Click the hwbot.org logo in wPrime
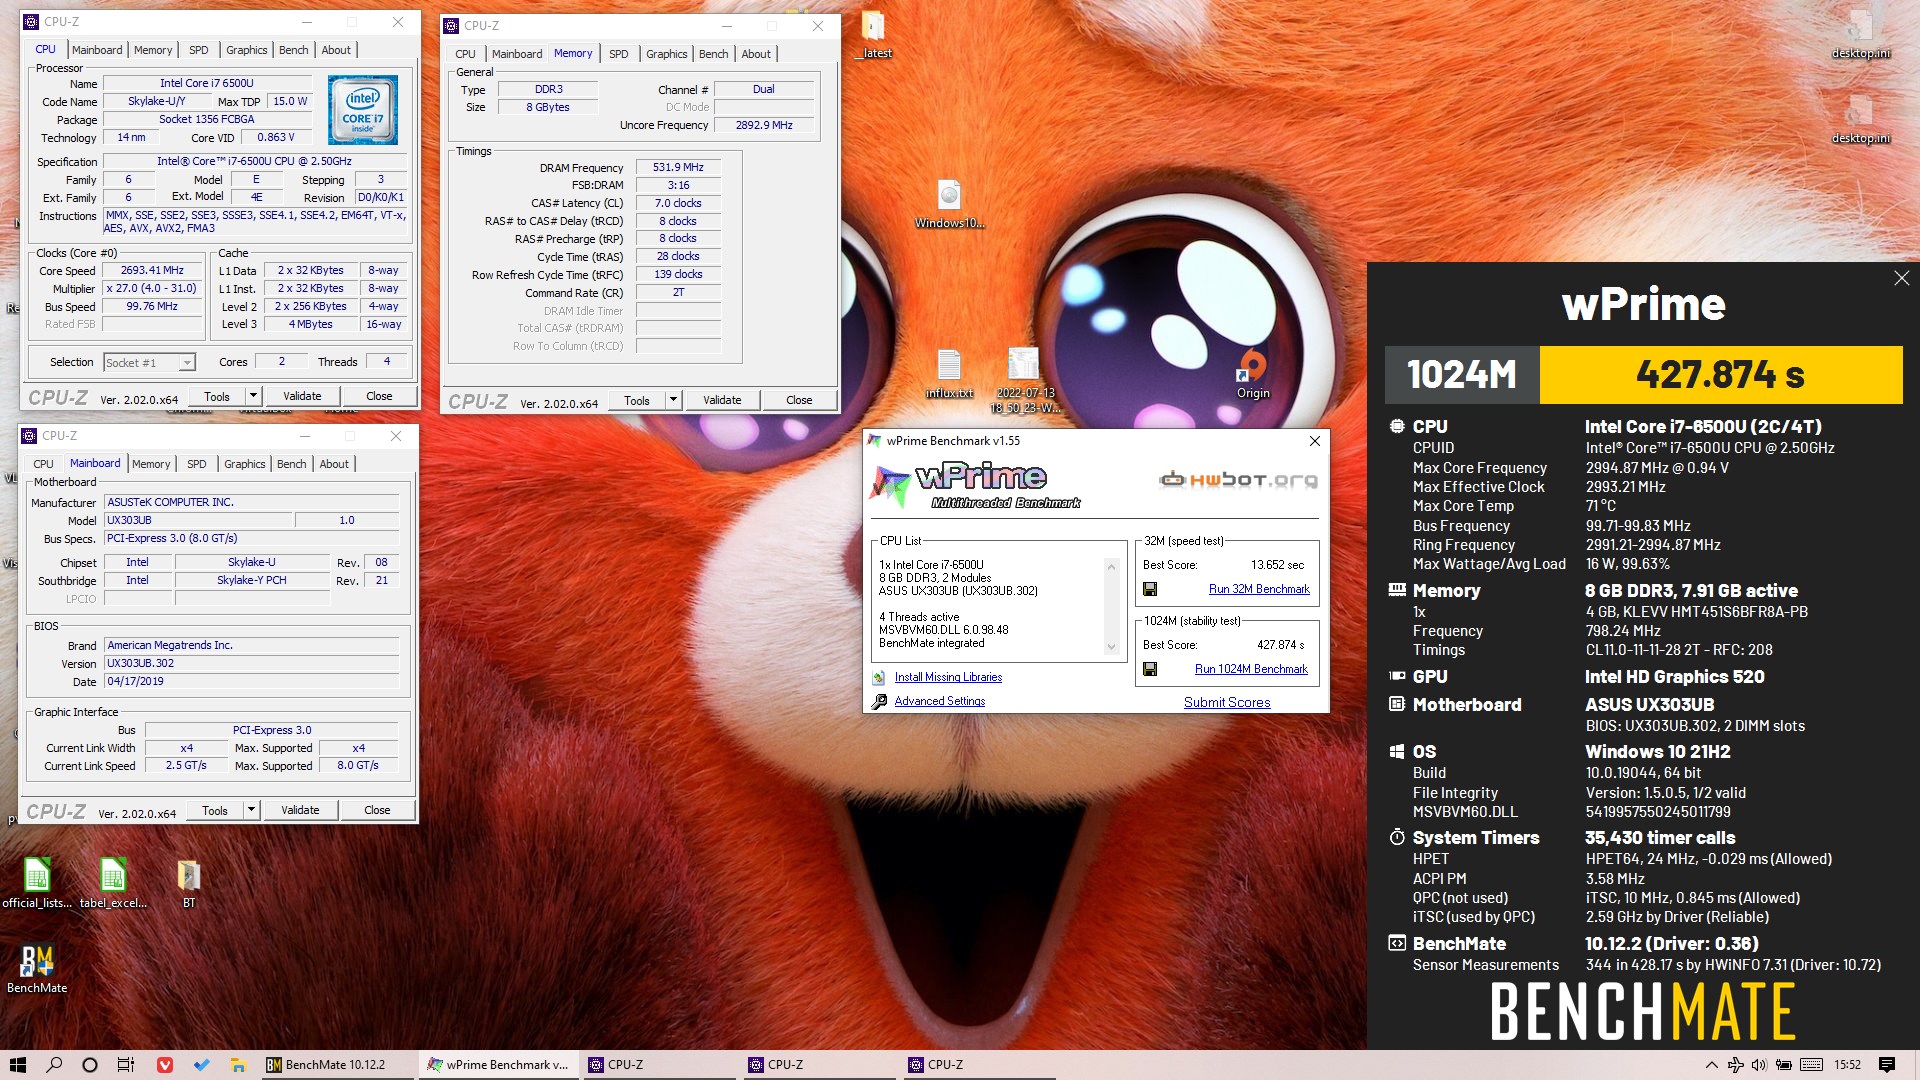This screenshot has width=1920, height=1080. (1238, 480)
